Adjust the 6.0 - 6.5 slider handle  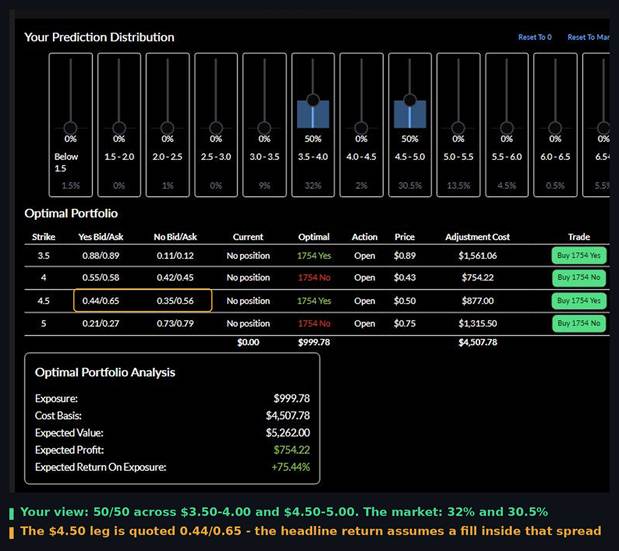click(x=555, y=128)
